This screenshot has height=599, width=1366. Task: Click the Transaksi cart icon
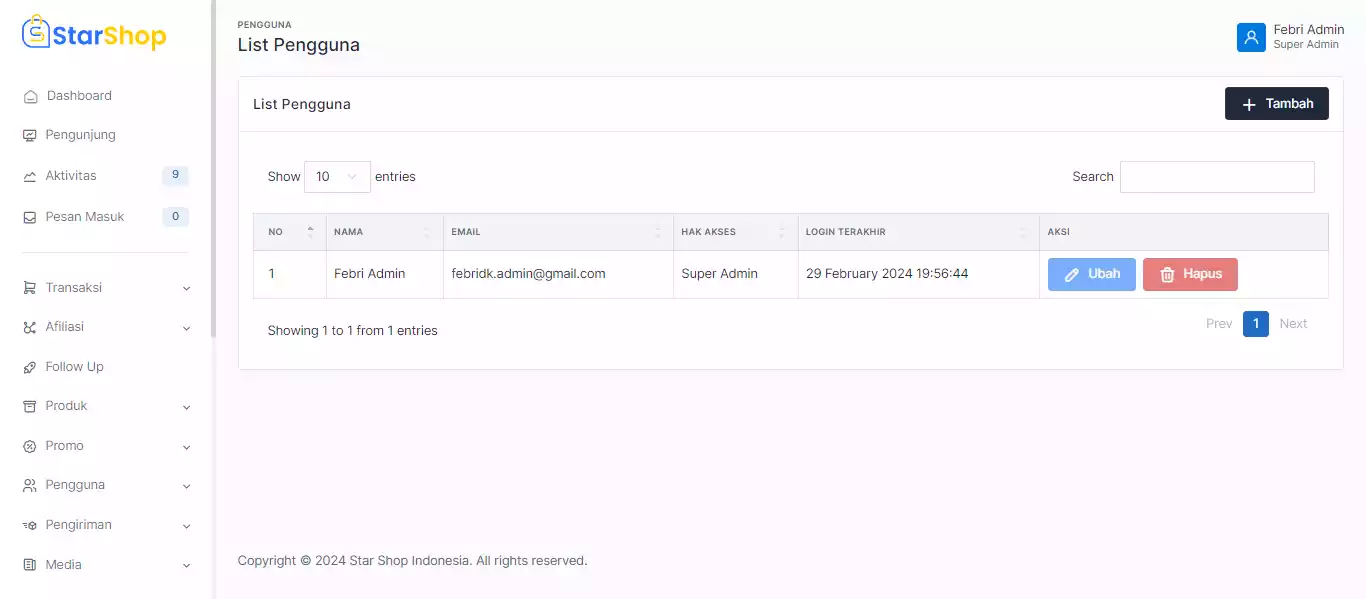coord(30,288)
